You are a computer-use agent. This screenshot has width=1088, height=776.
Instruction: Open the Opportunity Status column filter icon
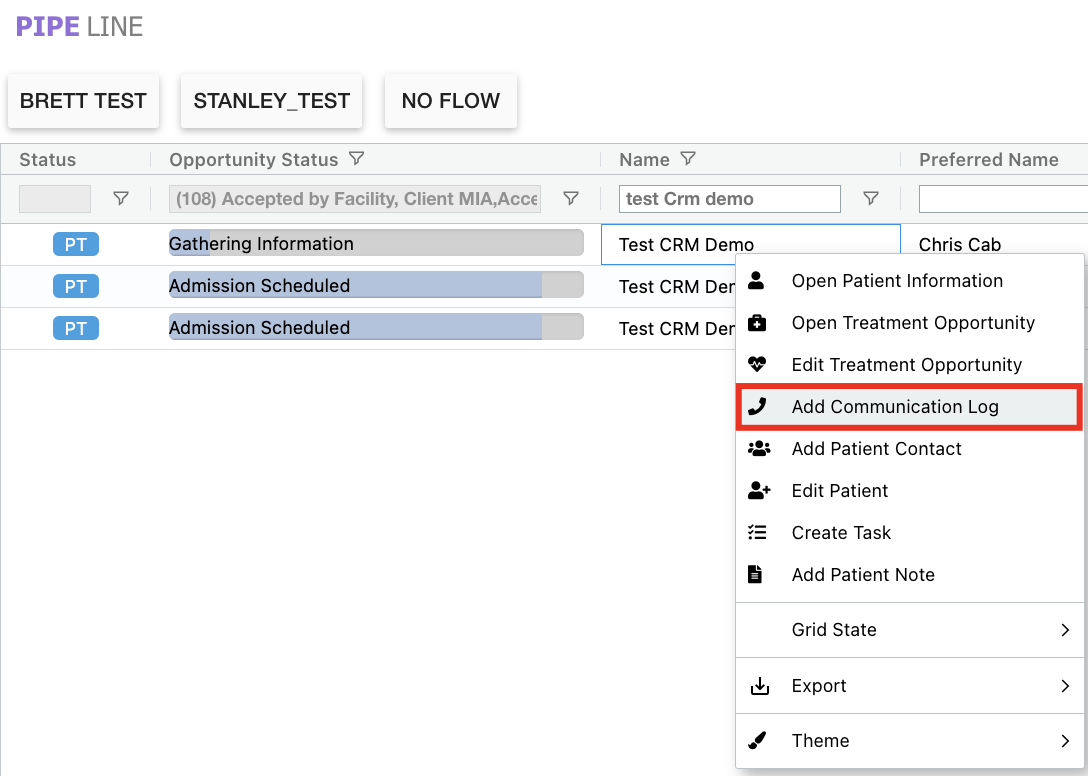coord(356,159)
